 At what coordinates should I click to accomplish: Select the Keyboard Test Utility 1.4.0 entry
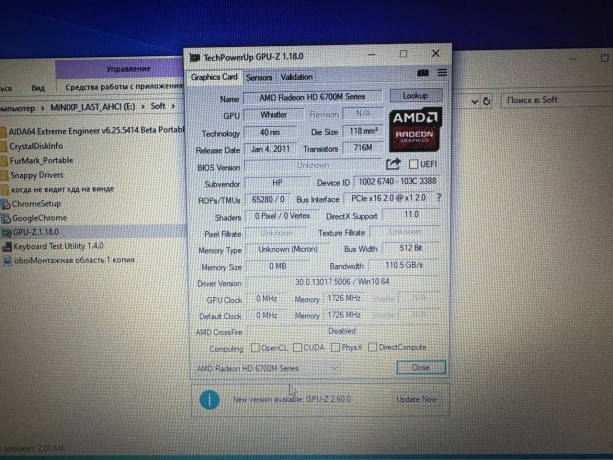click(x=58, y=246)
